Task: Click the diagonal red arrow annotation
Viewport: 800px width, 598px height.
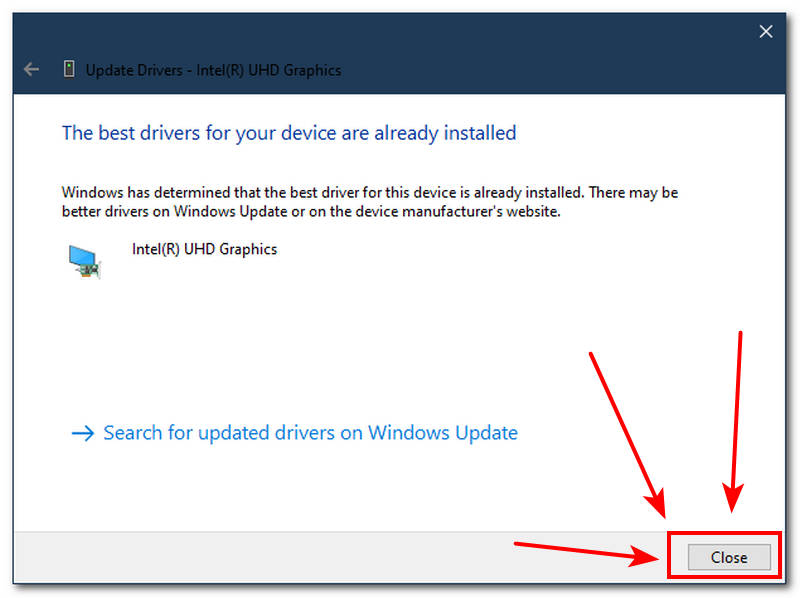Action: pos(625,430)
